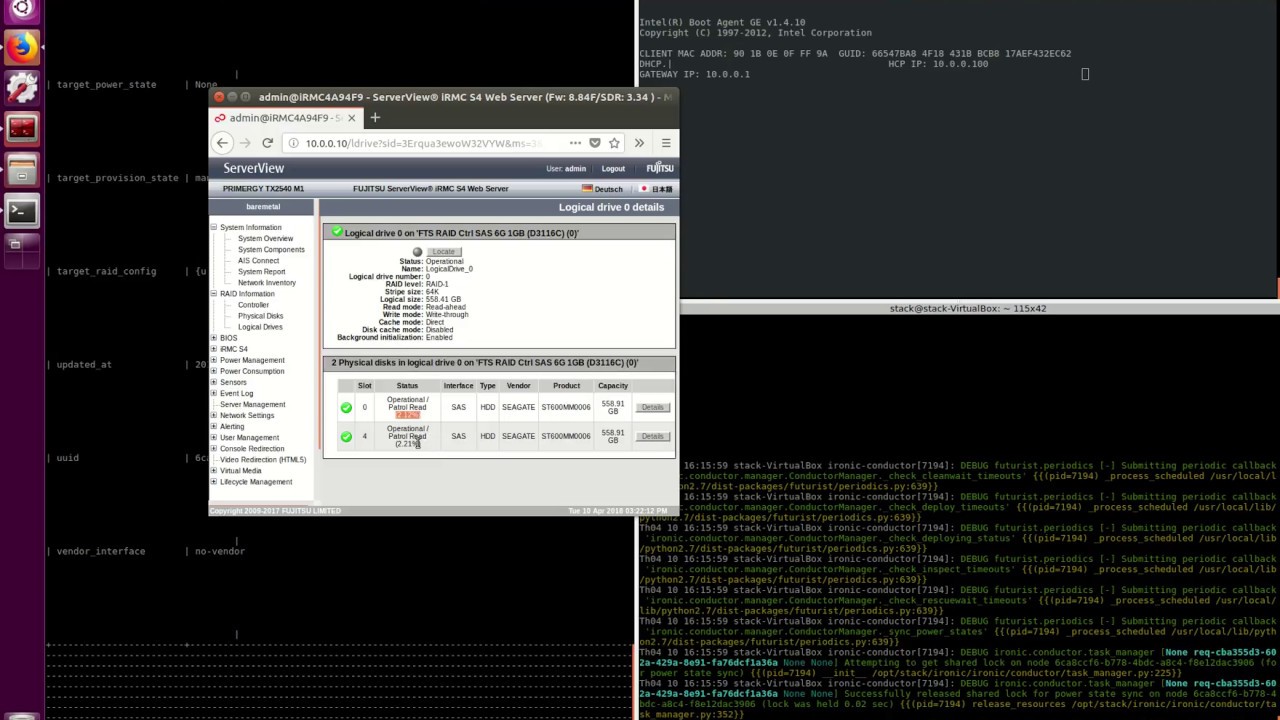The width and height of the screenshot is (1280, 720).
Task: Open Firefox from the Ubuntu launcher
Action: 22,47
